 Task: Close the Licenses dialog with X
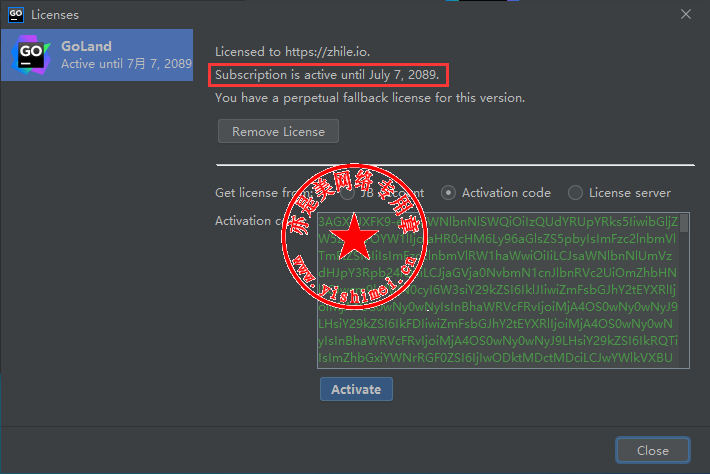point(686,14)
